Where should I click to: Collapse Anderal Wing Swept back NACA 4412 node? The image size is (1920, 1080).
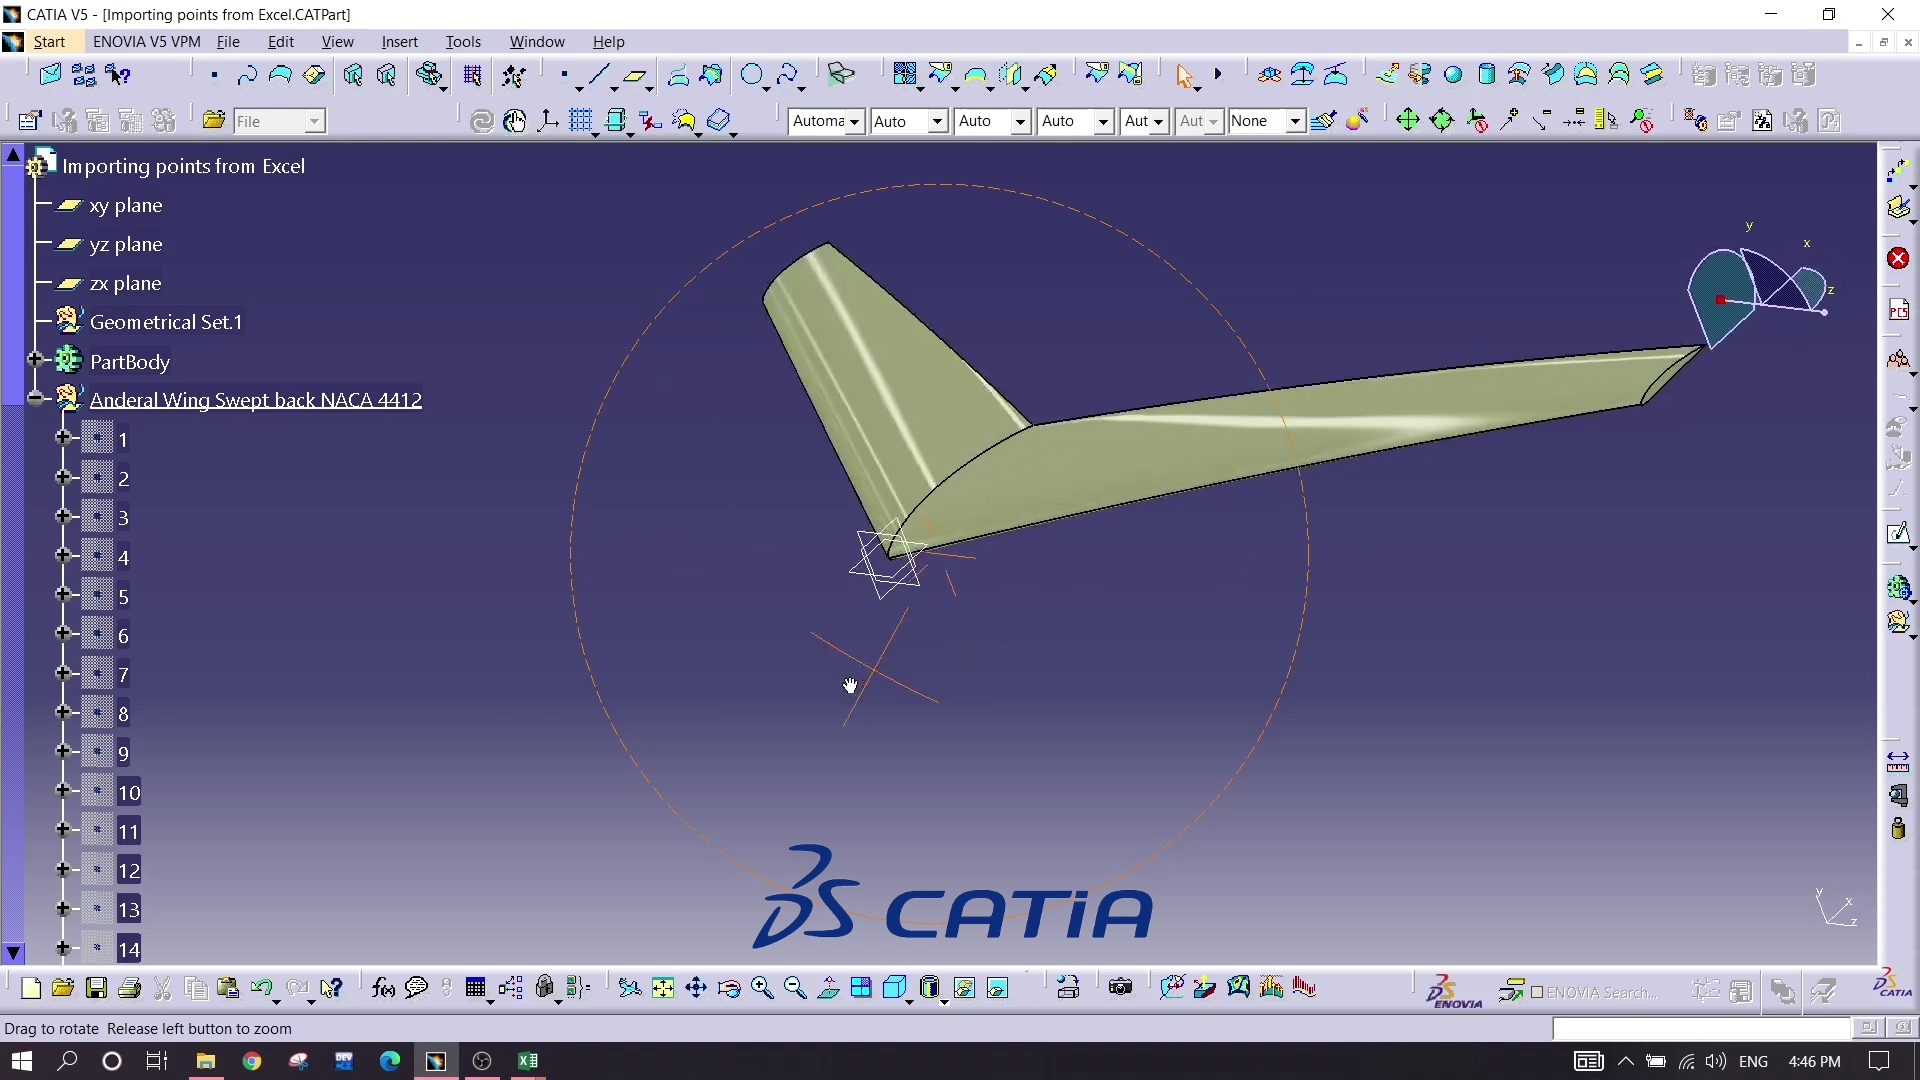36,399
